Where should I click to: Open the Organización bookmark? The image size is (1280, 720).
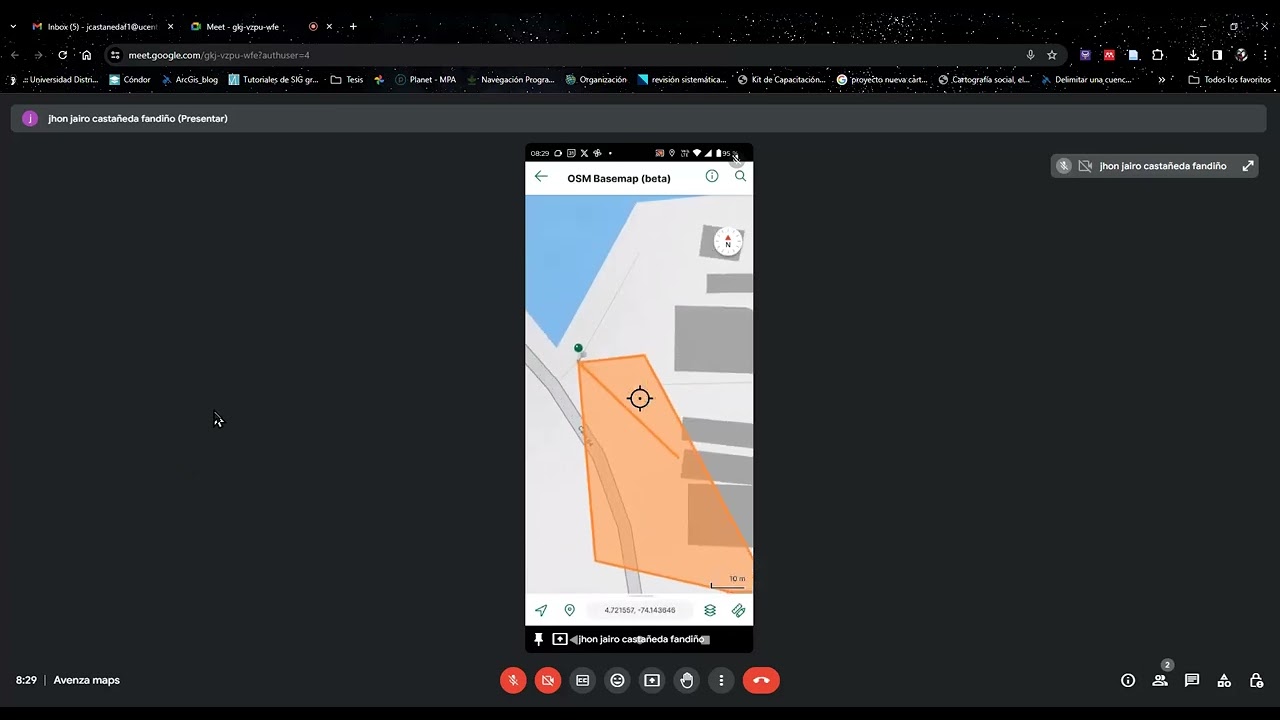coord(596,80)
